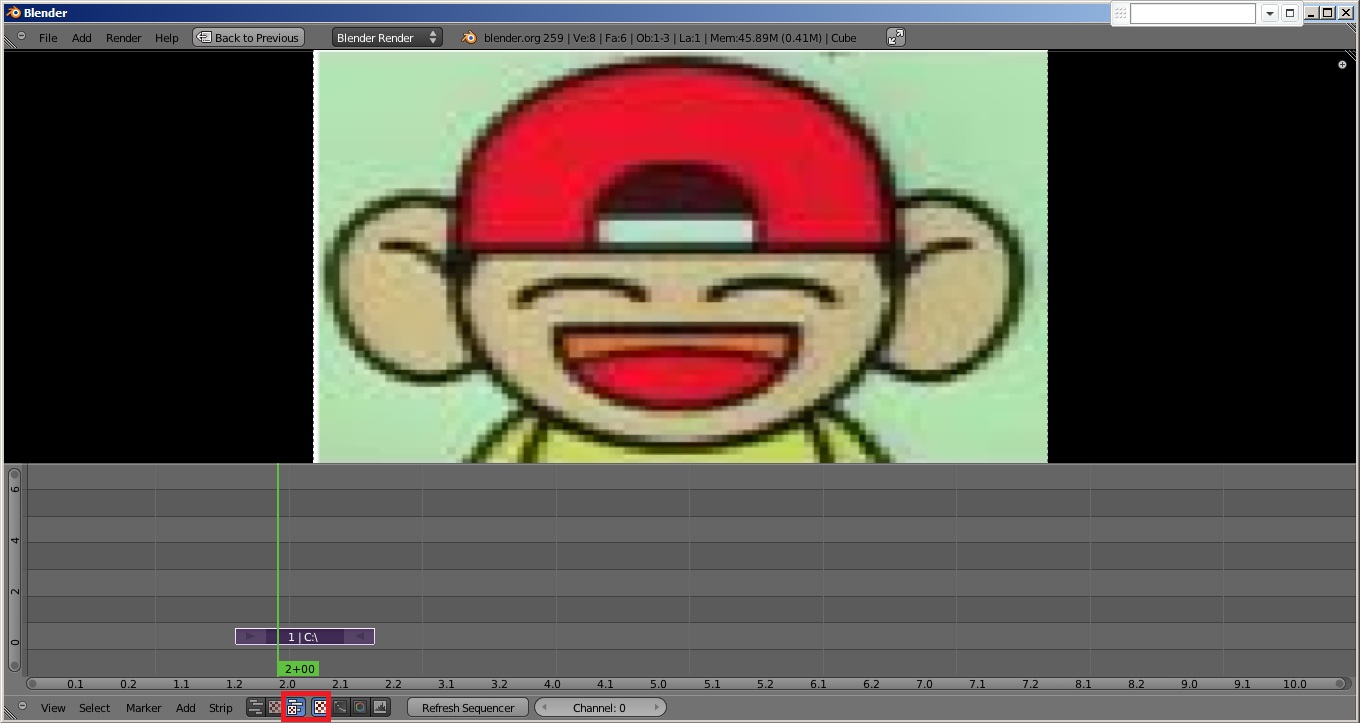Select Image Preview display mode icon
The height and width of the screenshot is (723, 1360).
320,707
